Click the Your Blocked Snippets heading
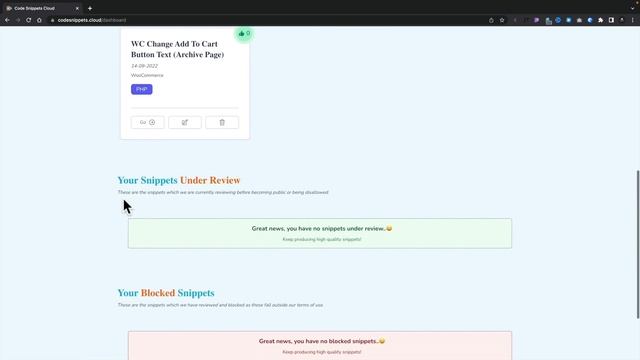Image resolution: width=640 pixels, height=360 pixels. click(166, 293)
